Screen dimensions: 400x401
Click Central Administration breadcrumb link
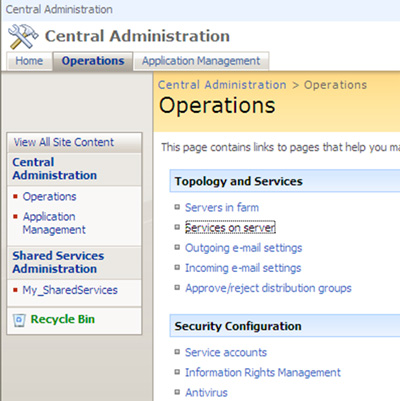click(x=222, y=85)
